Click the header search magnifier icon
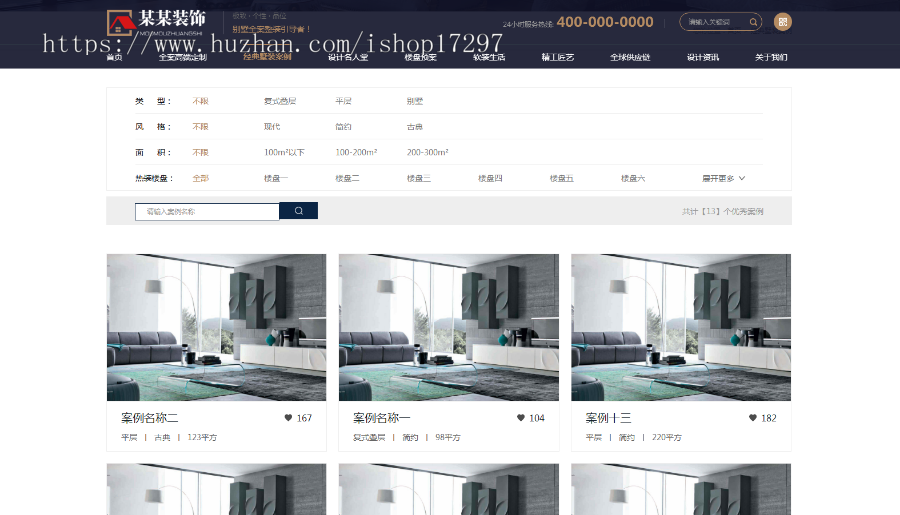Viewport: 900px width, 515px height. [x=753, y=22]
